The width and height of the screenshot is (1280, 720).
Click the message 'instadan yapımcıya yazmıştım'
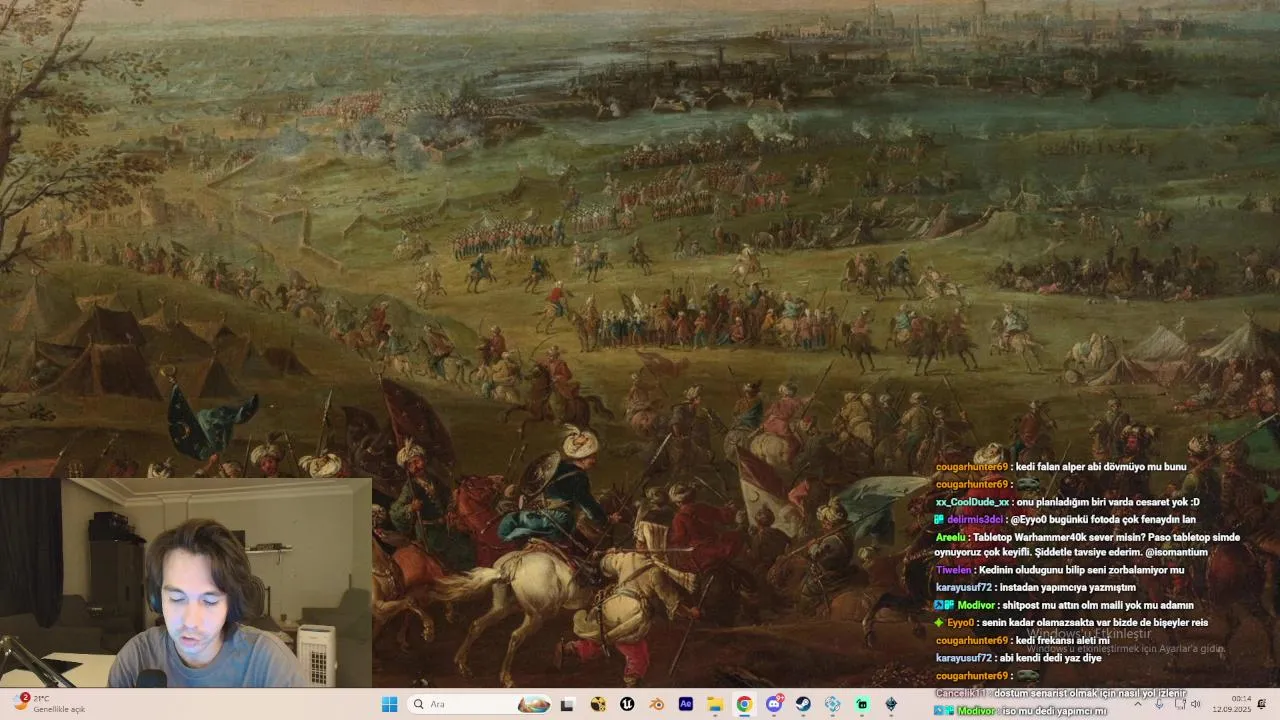[x=1069, y=588]
